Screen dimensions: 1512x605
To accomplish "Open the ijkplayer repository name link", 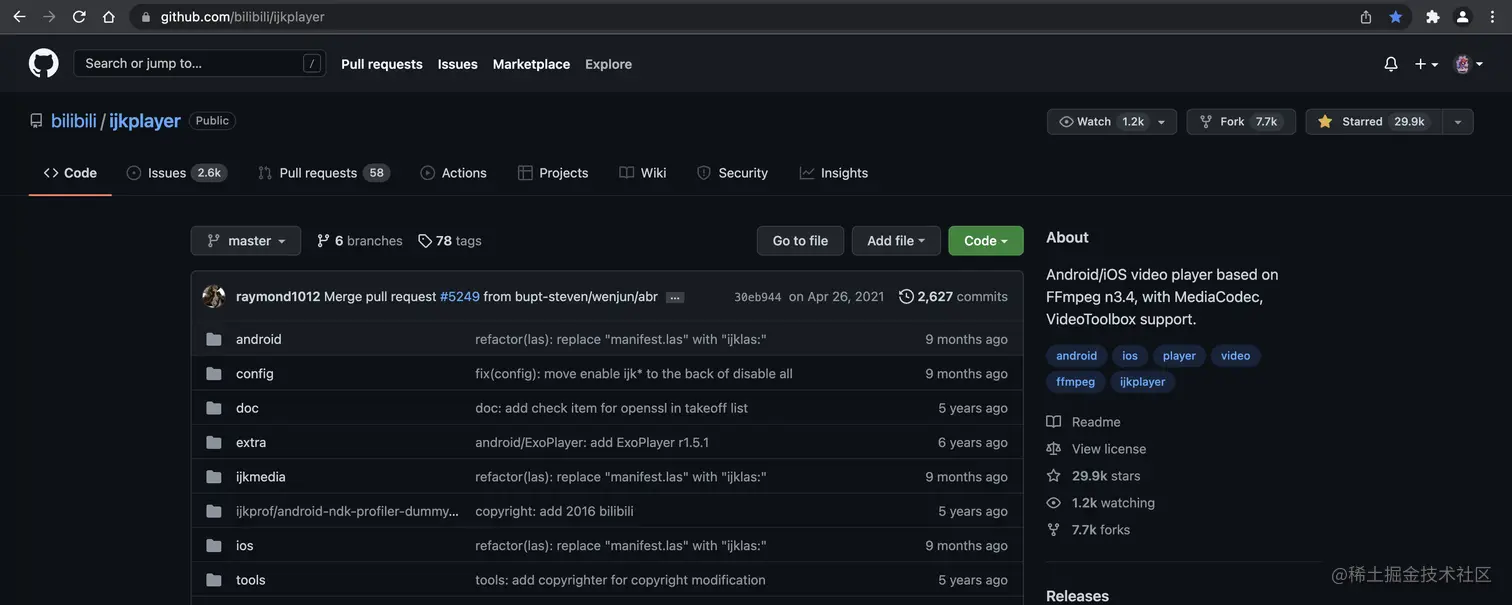I will tap(145, 121).
